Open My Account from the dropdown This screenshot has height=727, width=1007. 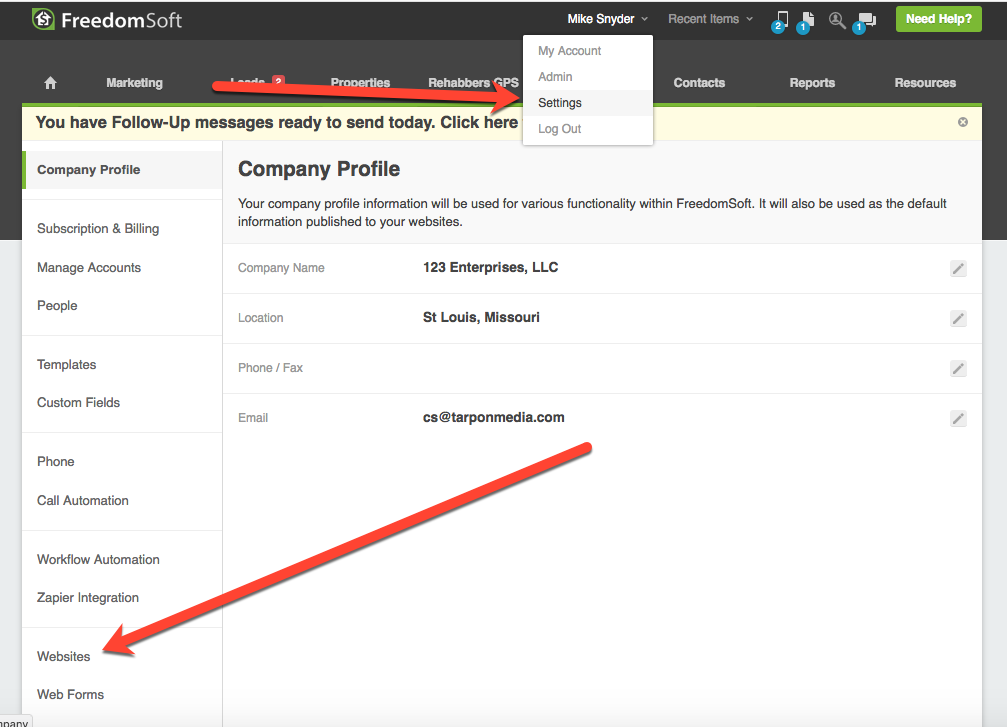click(x=570, y=51)
